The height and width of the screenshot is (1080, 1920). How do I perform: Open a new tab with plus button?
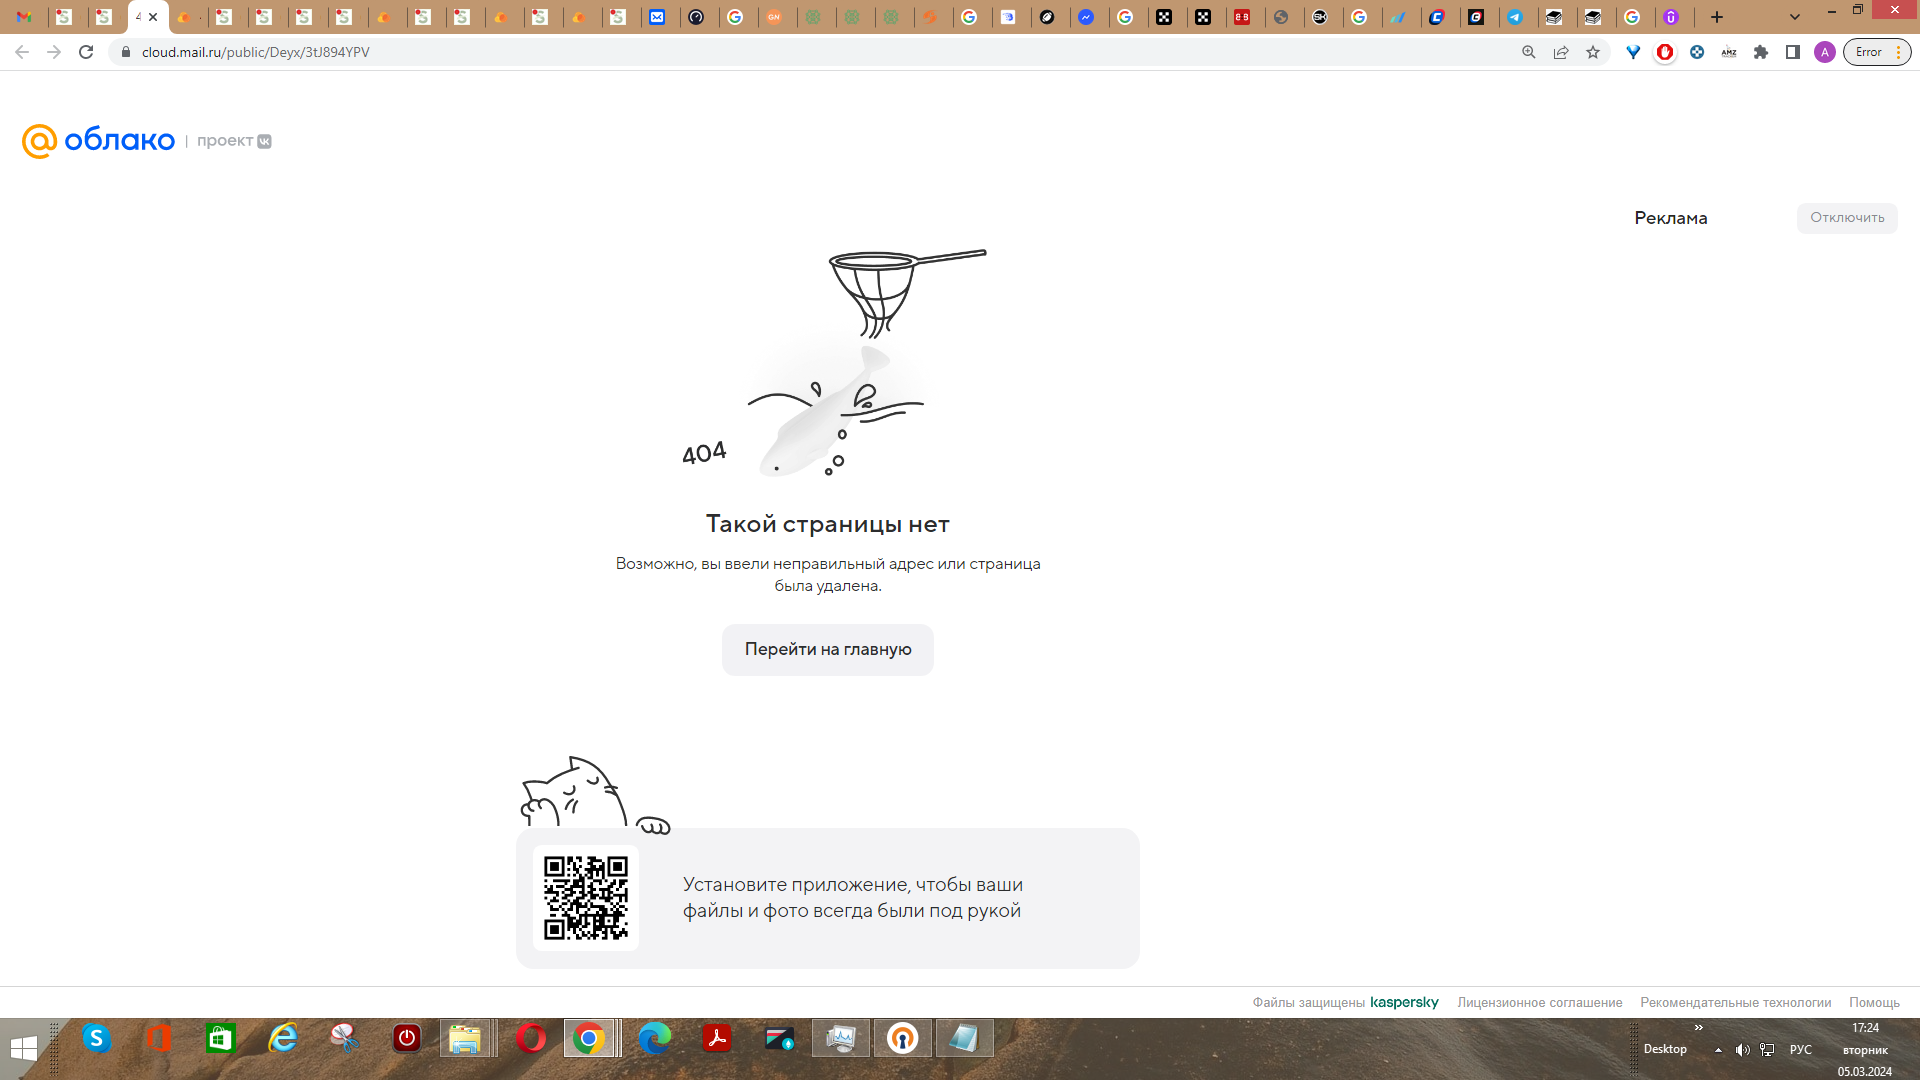pyautogui.click(x=1717, y=17)
